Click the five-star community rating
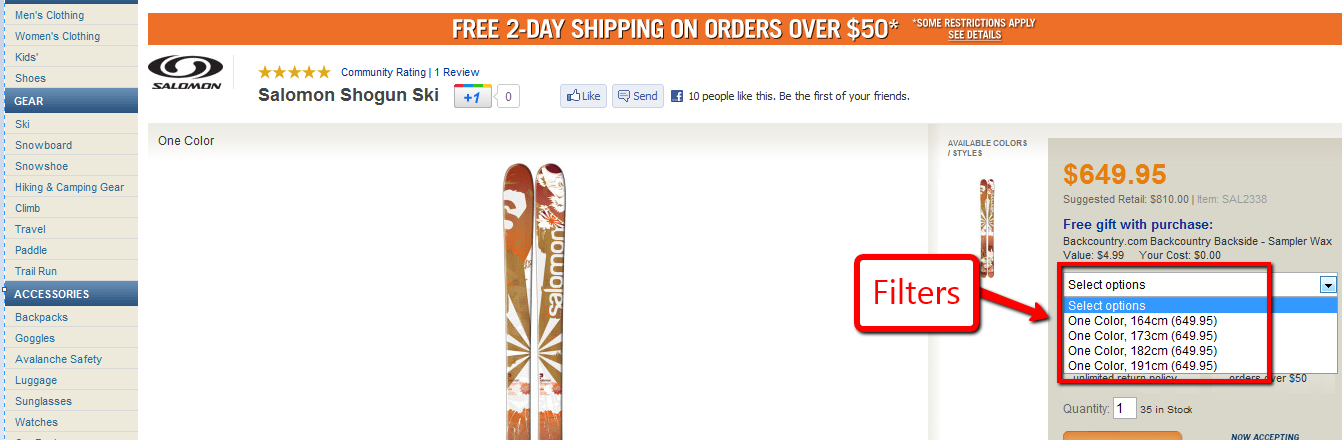The height and width of the screenshot is (440, 1342). point(294,72)
